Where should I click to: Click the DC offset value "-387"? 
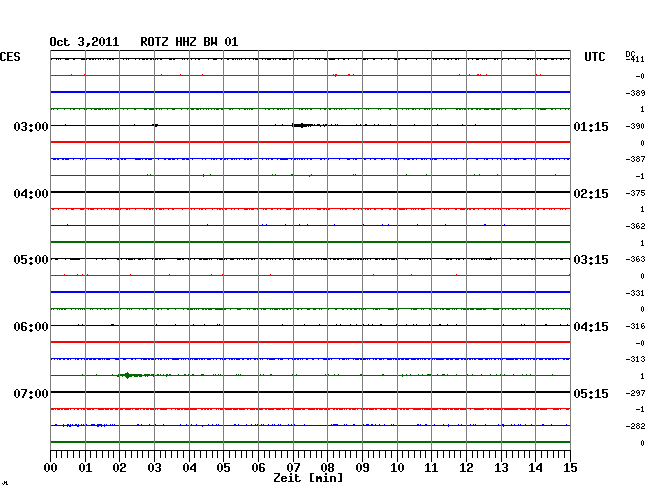click(635, 159)
